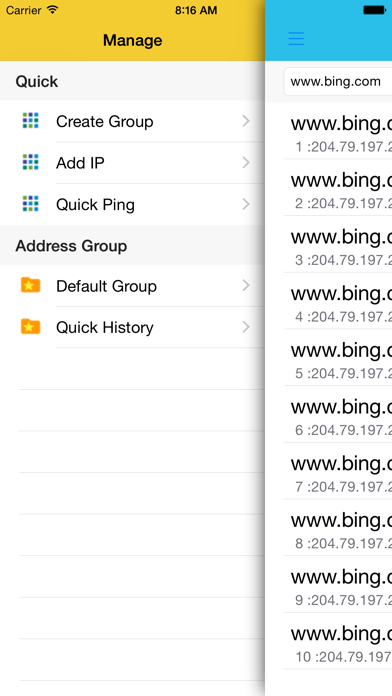Image resolution: width=392 pixels, height=696 pixels.
Task: Open the Quick History entry
Action: 132,327
